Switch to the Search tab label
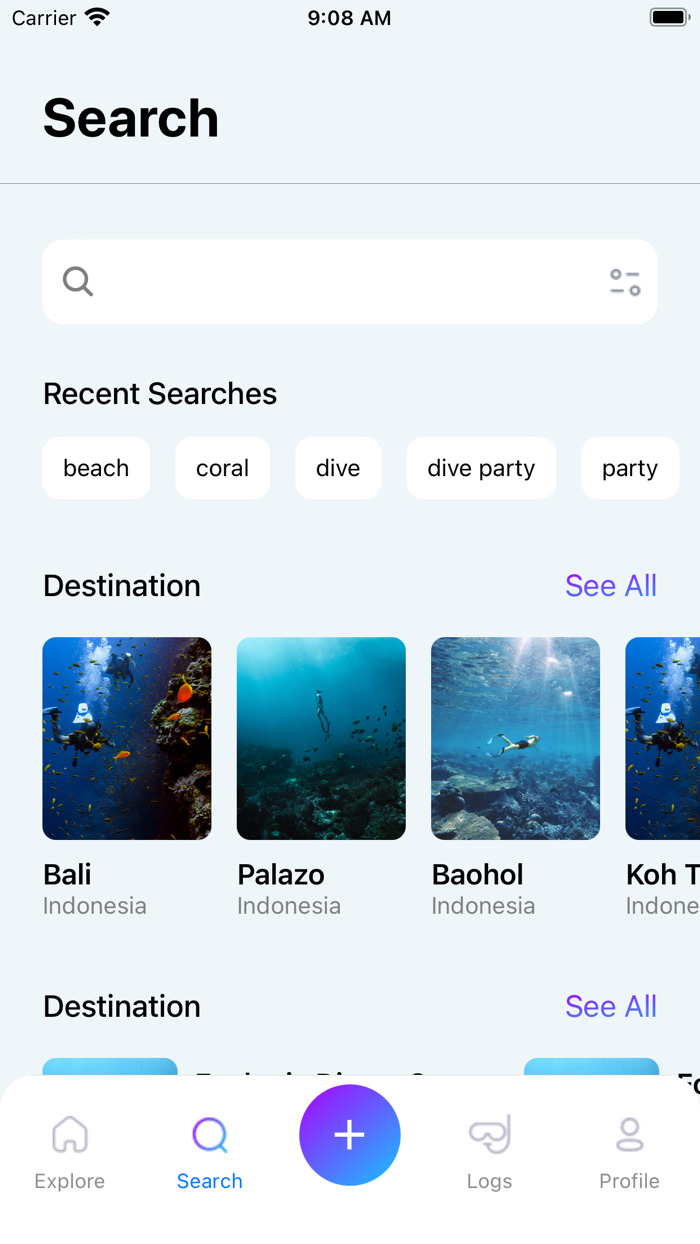 click(x=209, y=1181)
